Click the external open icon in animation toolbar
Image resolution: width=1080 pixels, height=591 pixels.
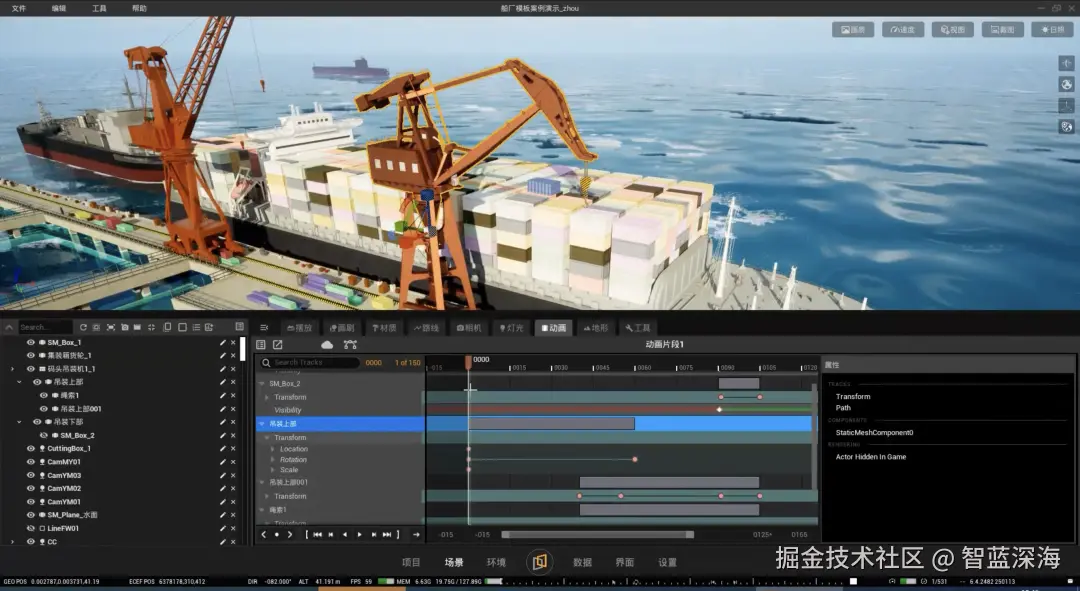click(x=278, y=344)
